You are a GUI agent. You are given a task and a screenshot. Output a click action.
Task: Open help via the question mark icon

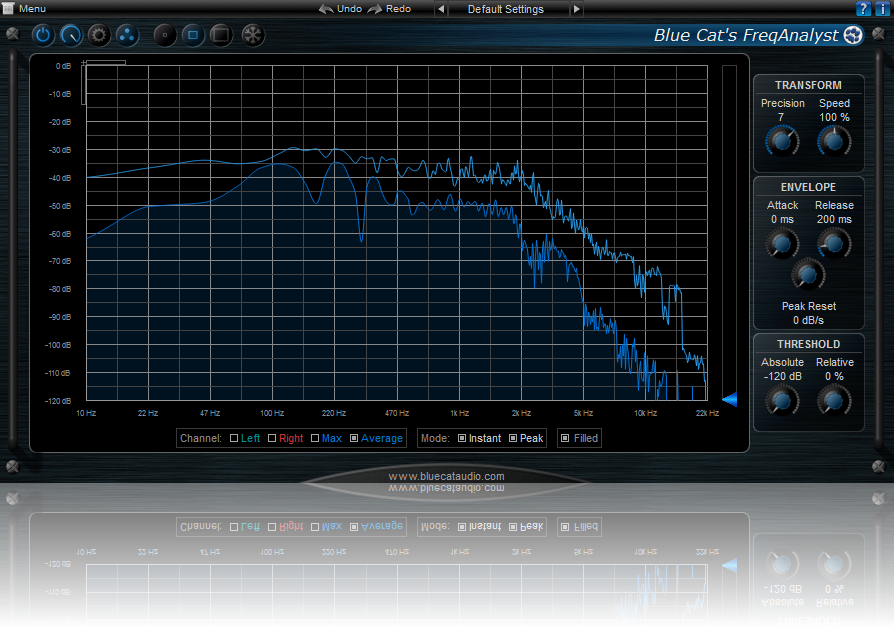coord(862,8)
